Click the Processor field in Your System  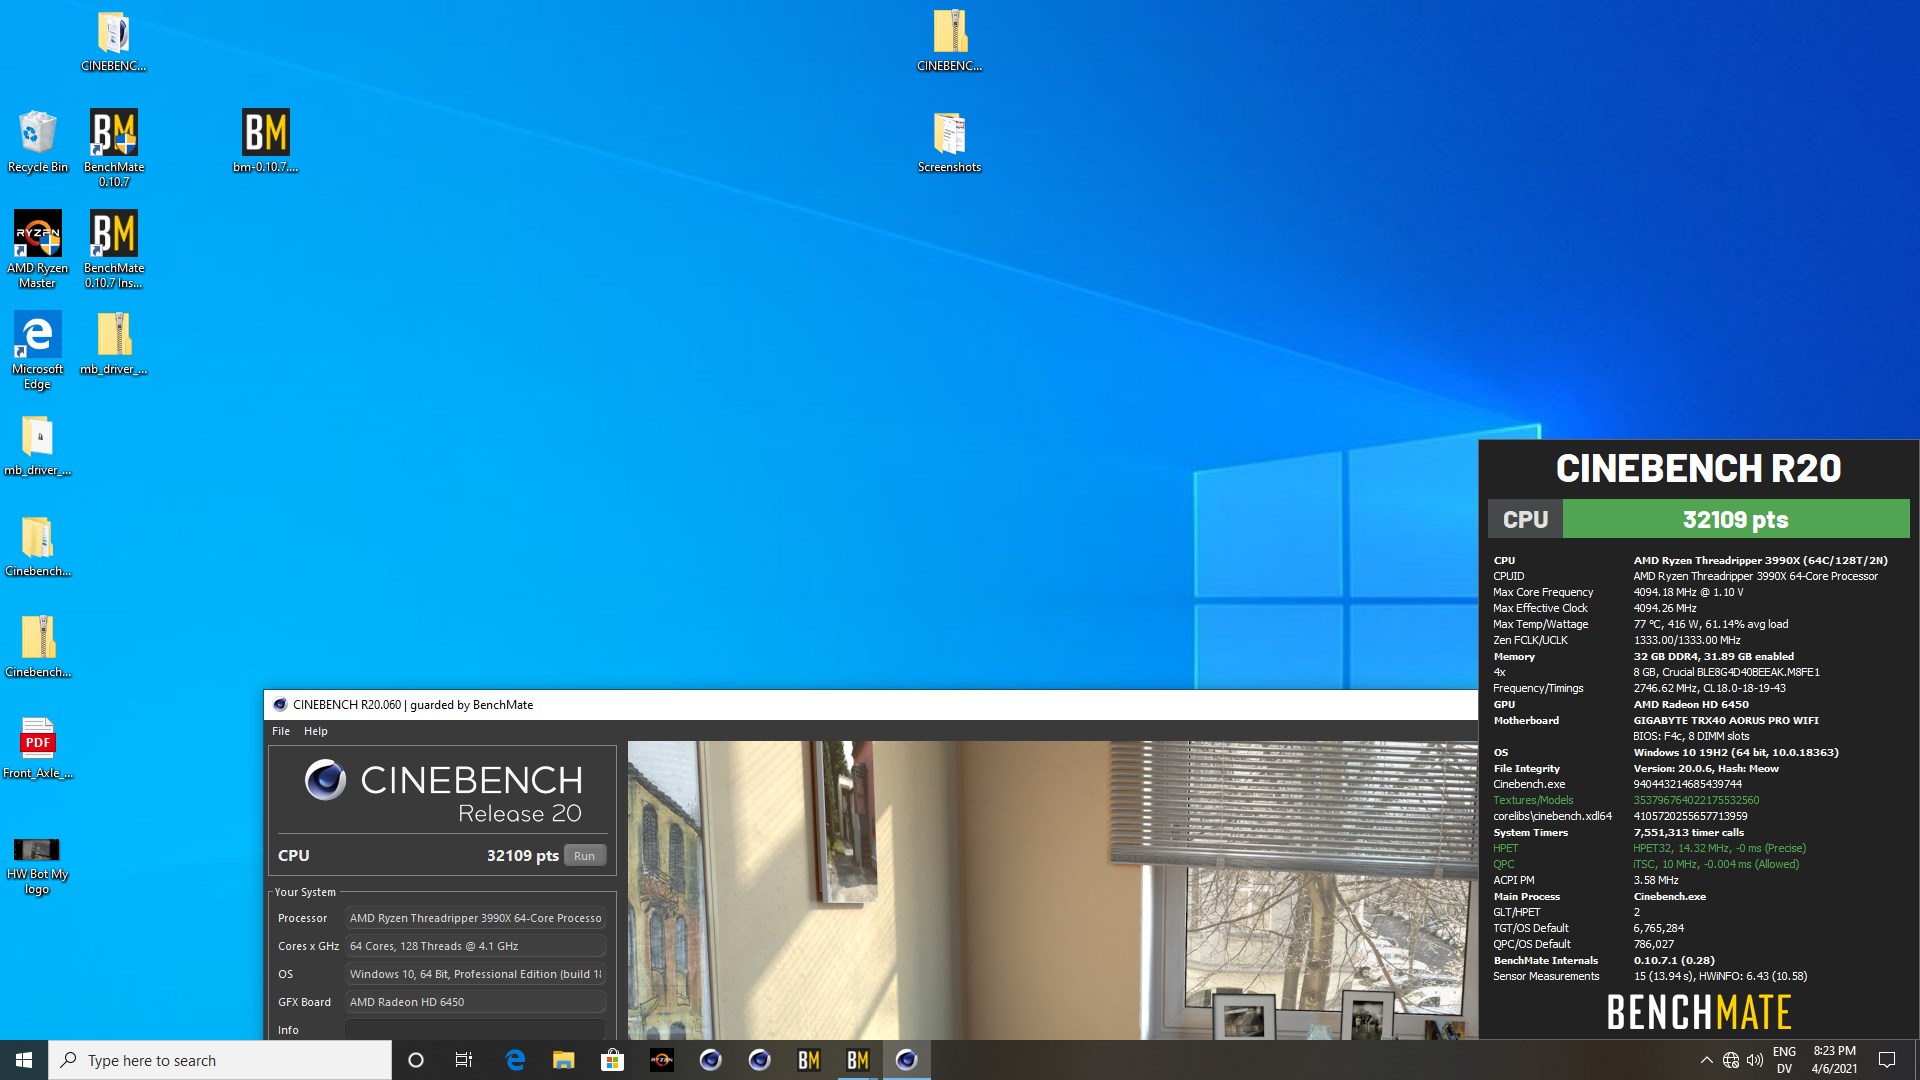coord(476,918)
